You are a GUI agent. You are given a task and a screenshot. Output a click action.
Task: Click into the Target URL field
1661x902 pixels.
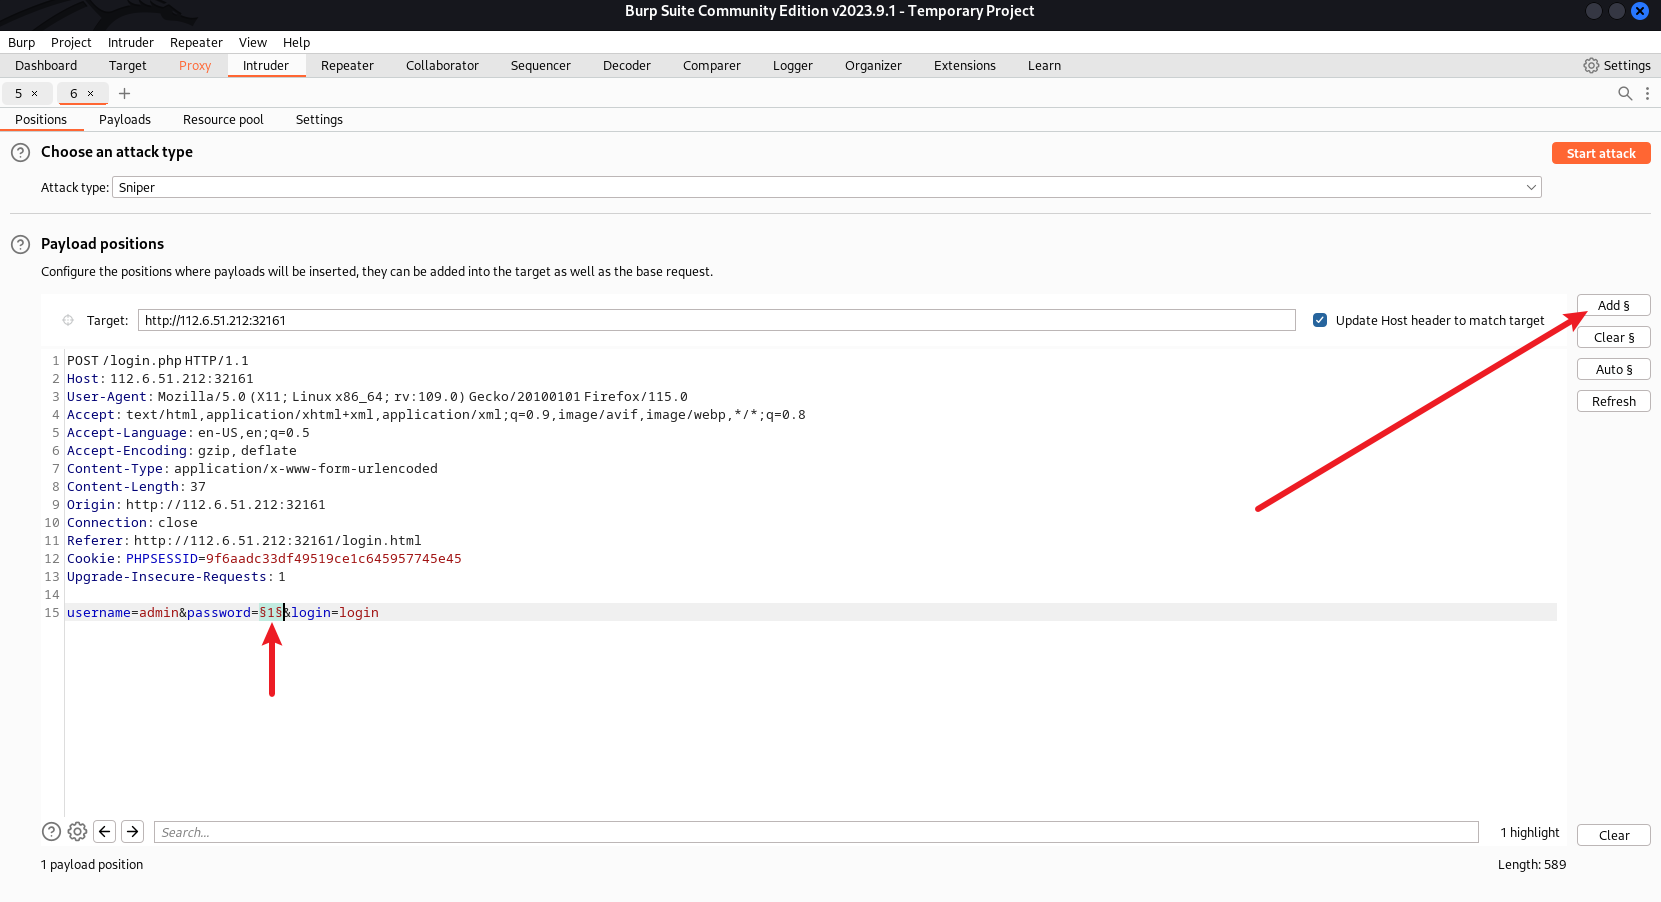point(716,320)
